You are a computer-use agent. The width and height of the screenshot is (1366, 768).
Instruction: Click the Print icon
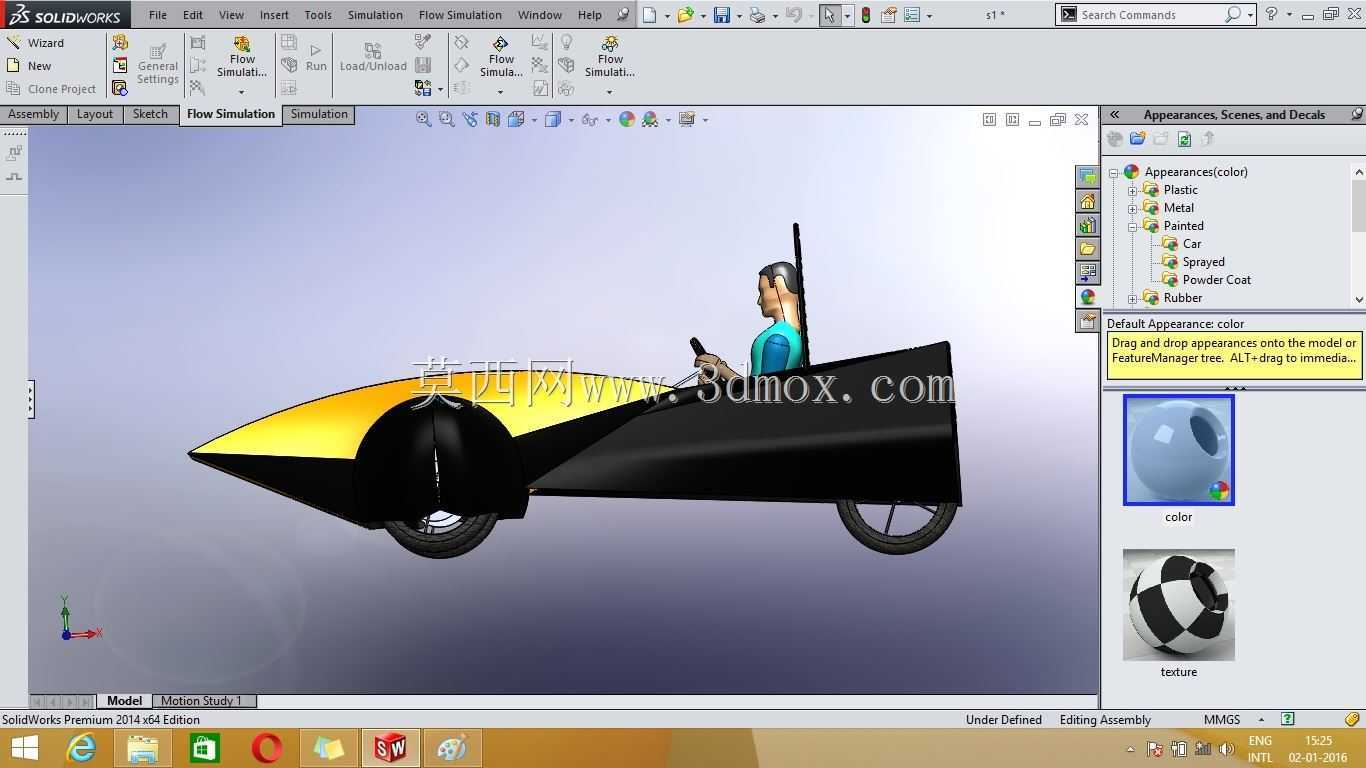click(x=757, y=15)
